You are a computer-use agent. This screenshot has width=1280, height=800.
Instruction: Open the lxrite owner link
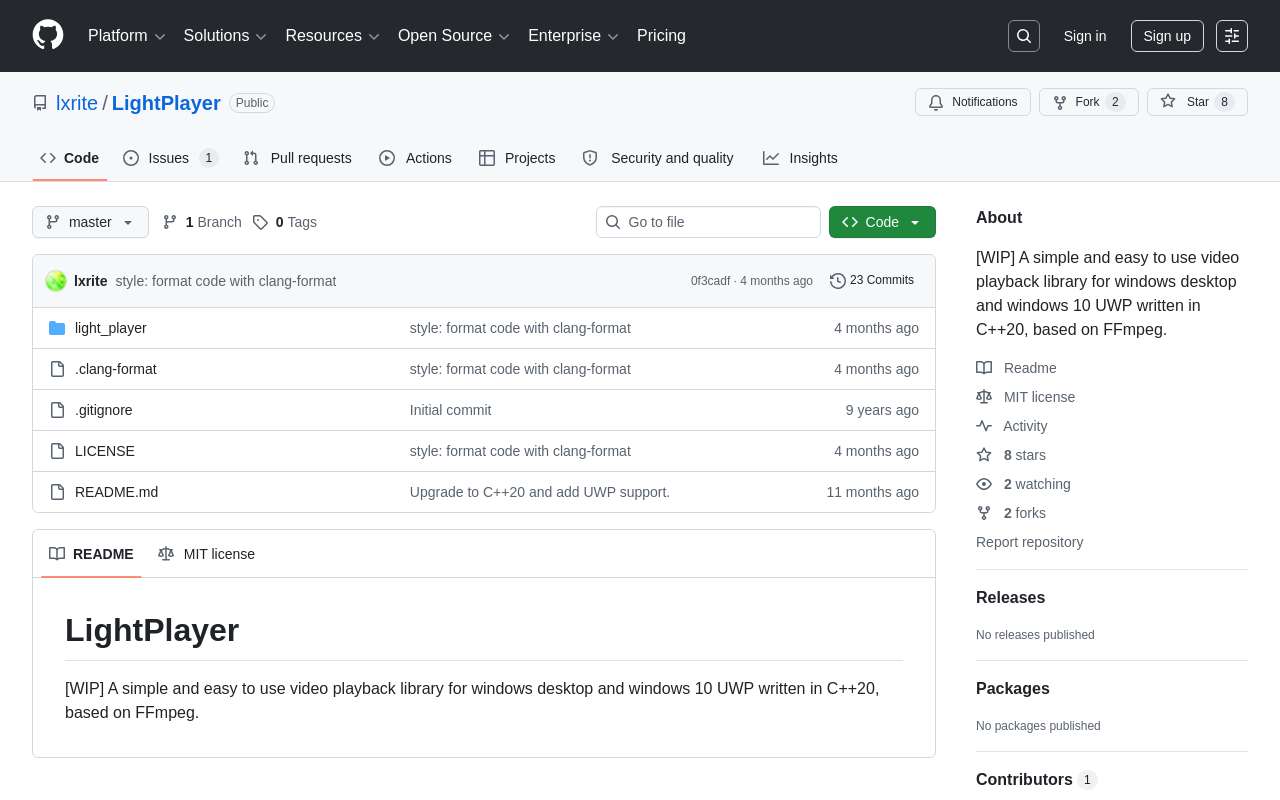click(x=77, y=103)
